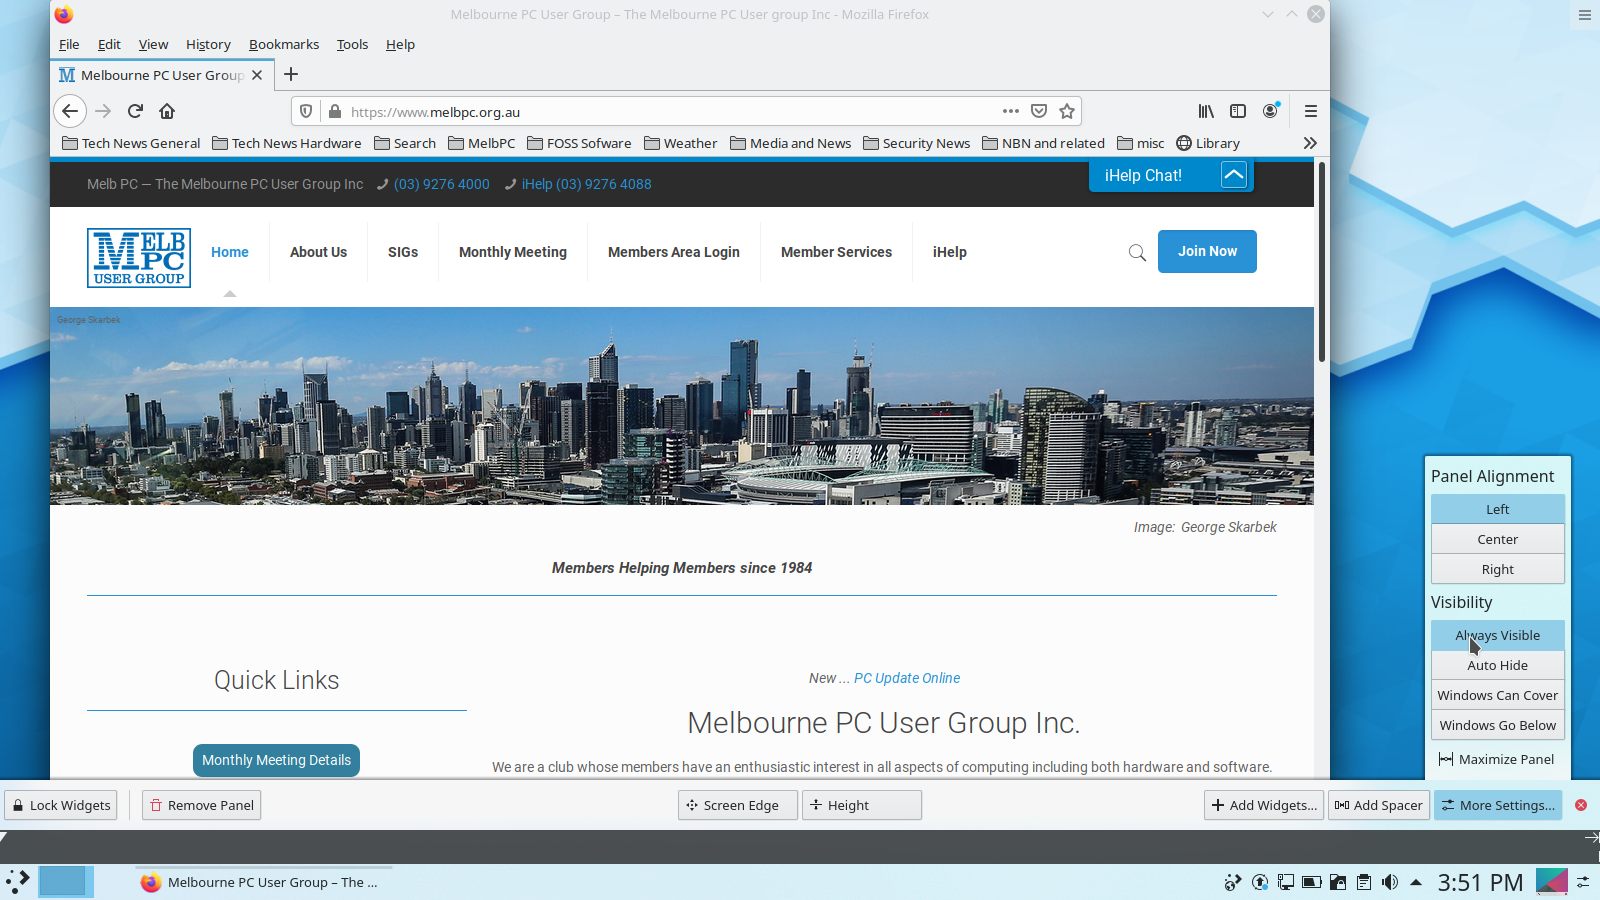Click the website search magnifier icon
This screenshot has height=900, width=1600.
click(1137, 252)
